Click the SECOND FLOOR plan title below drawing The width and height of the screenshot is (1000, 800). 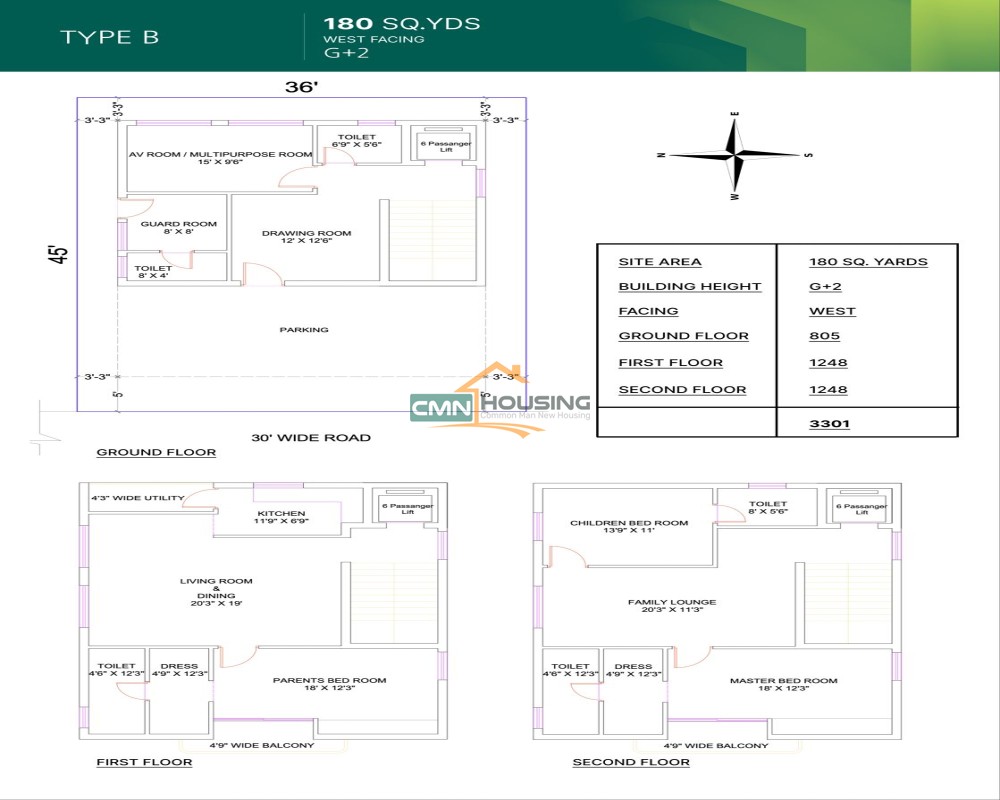tap(631, 762)
